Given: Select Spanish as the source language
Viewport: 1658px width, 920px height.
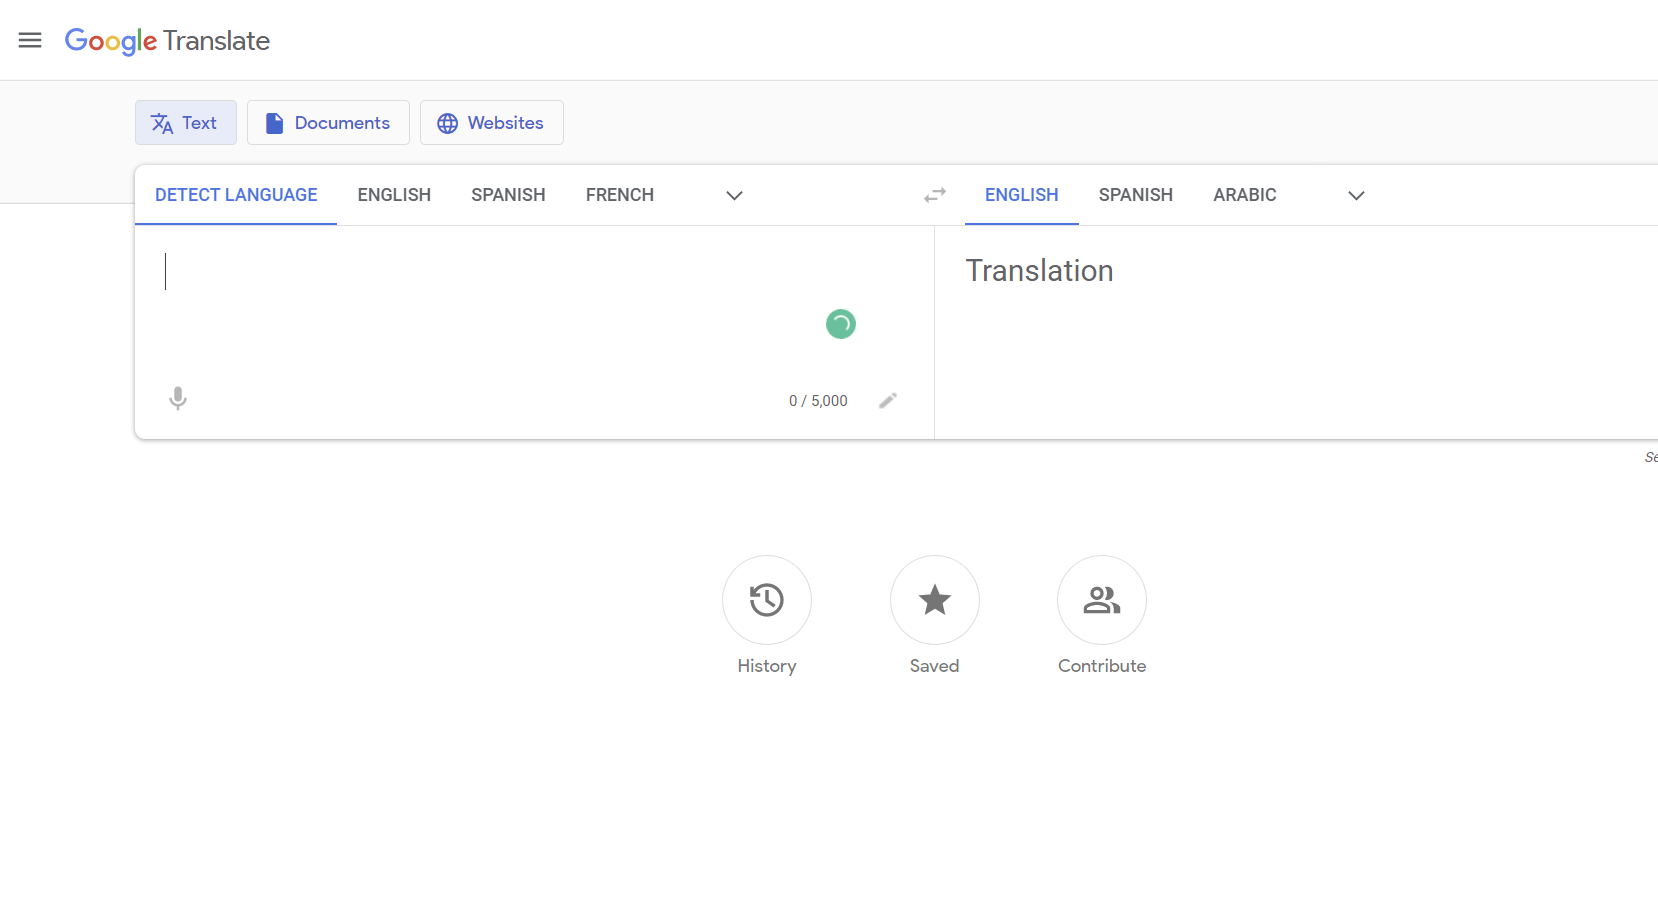Looking at the screenshot, I should click(x=508, y=194).
